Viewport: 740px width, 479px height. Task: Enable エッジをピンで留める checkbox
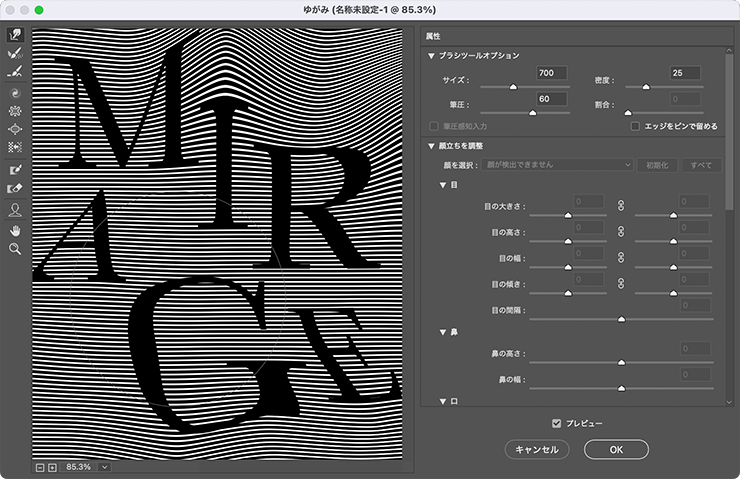click(x=635, y=126)
